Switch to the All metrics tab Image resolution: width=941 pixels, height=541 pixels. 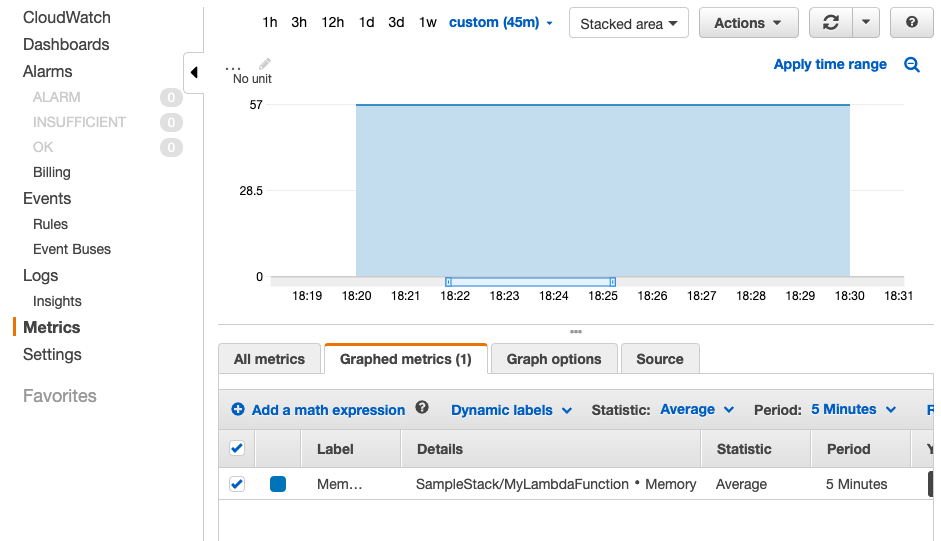click(x=269, y=359)
